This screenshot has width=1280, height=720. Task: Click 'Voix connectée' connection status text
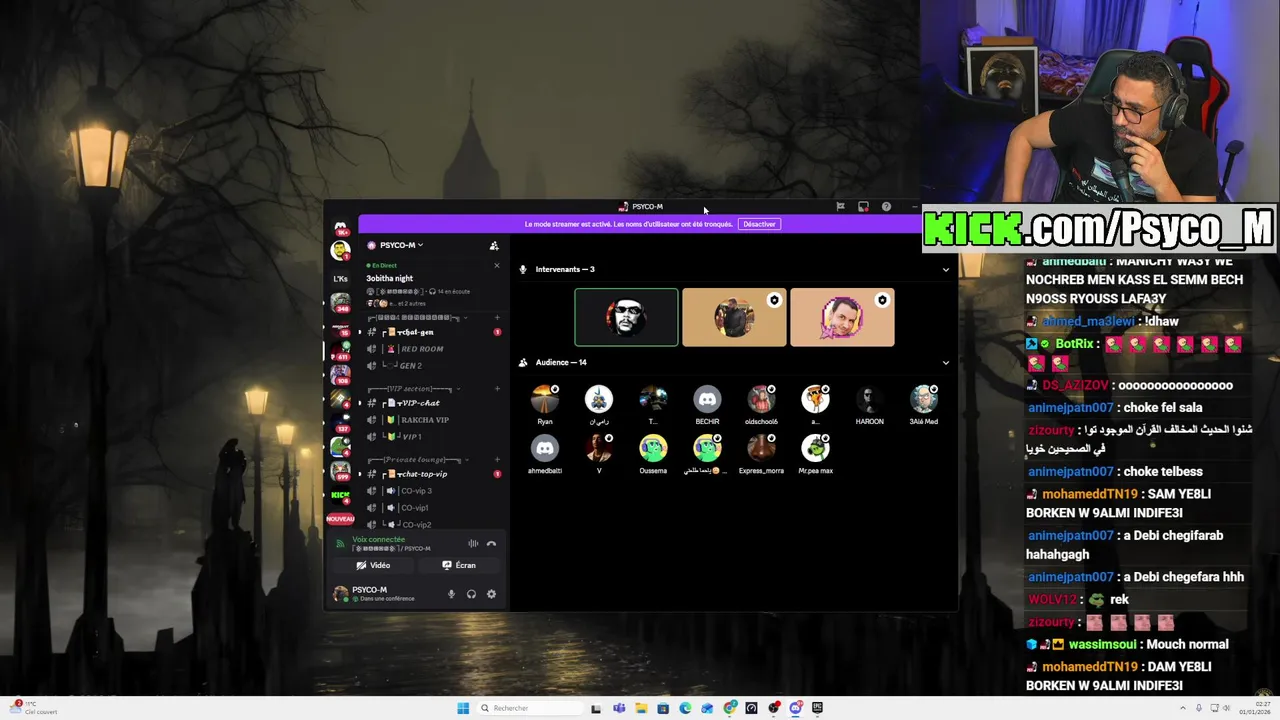[x=378, y=540]
